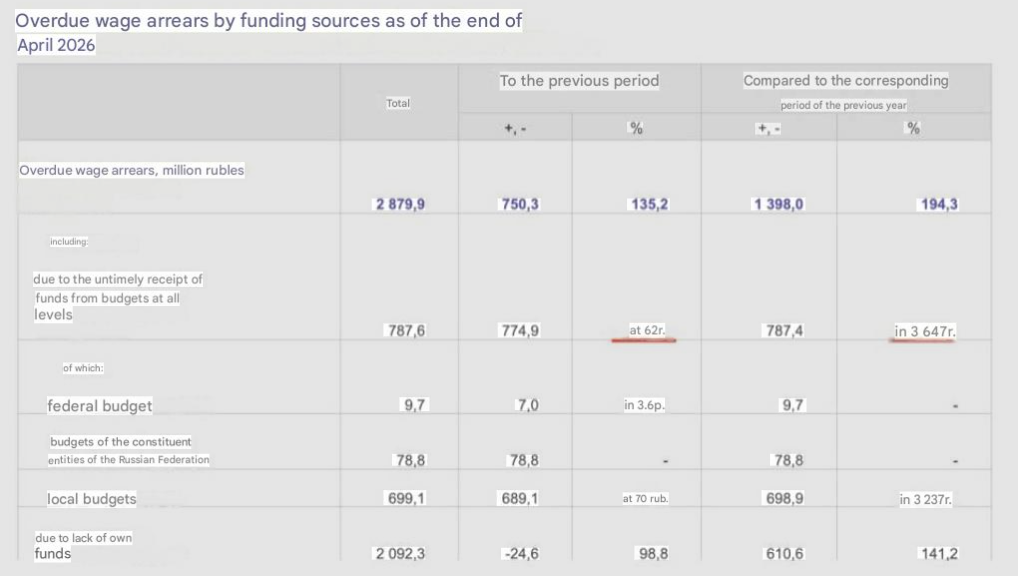Select the 'federal budget' row label
This screenshot has width=1018, height=576.
(99, 406)
